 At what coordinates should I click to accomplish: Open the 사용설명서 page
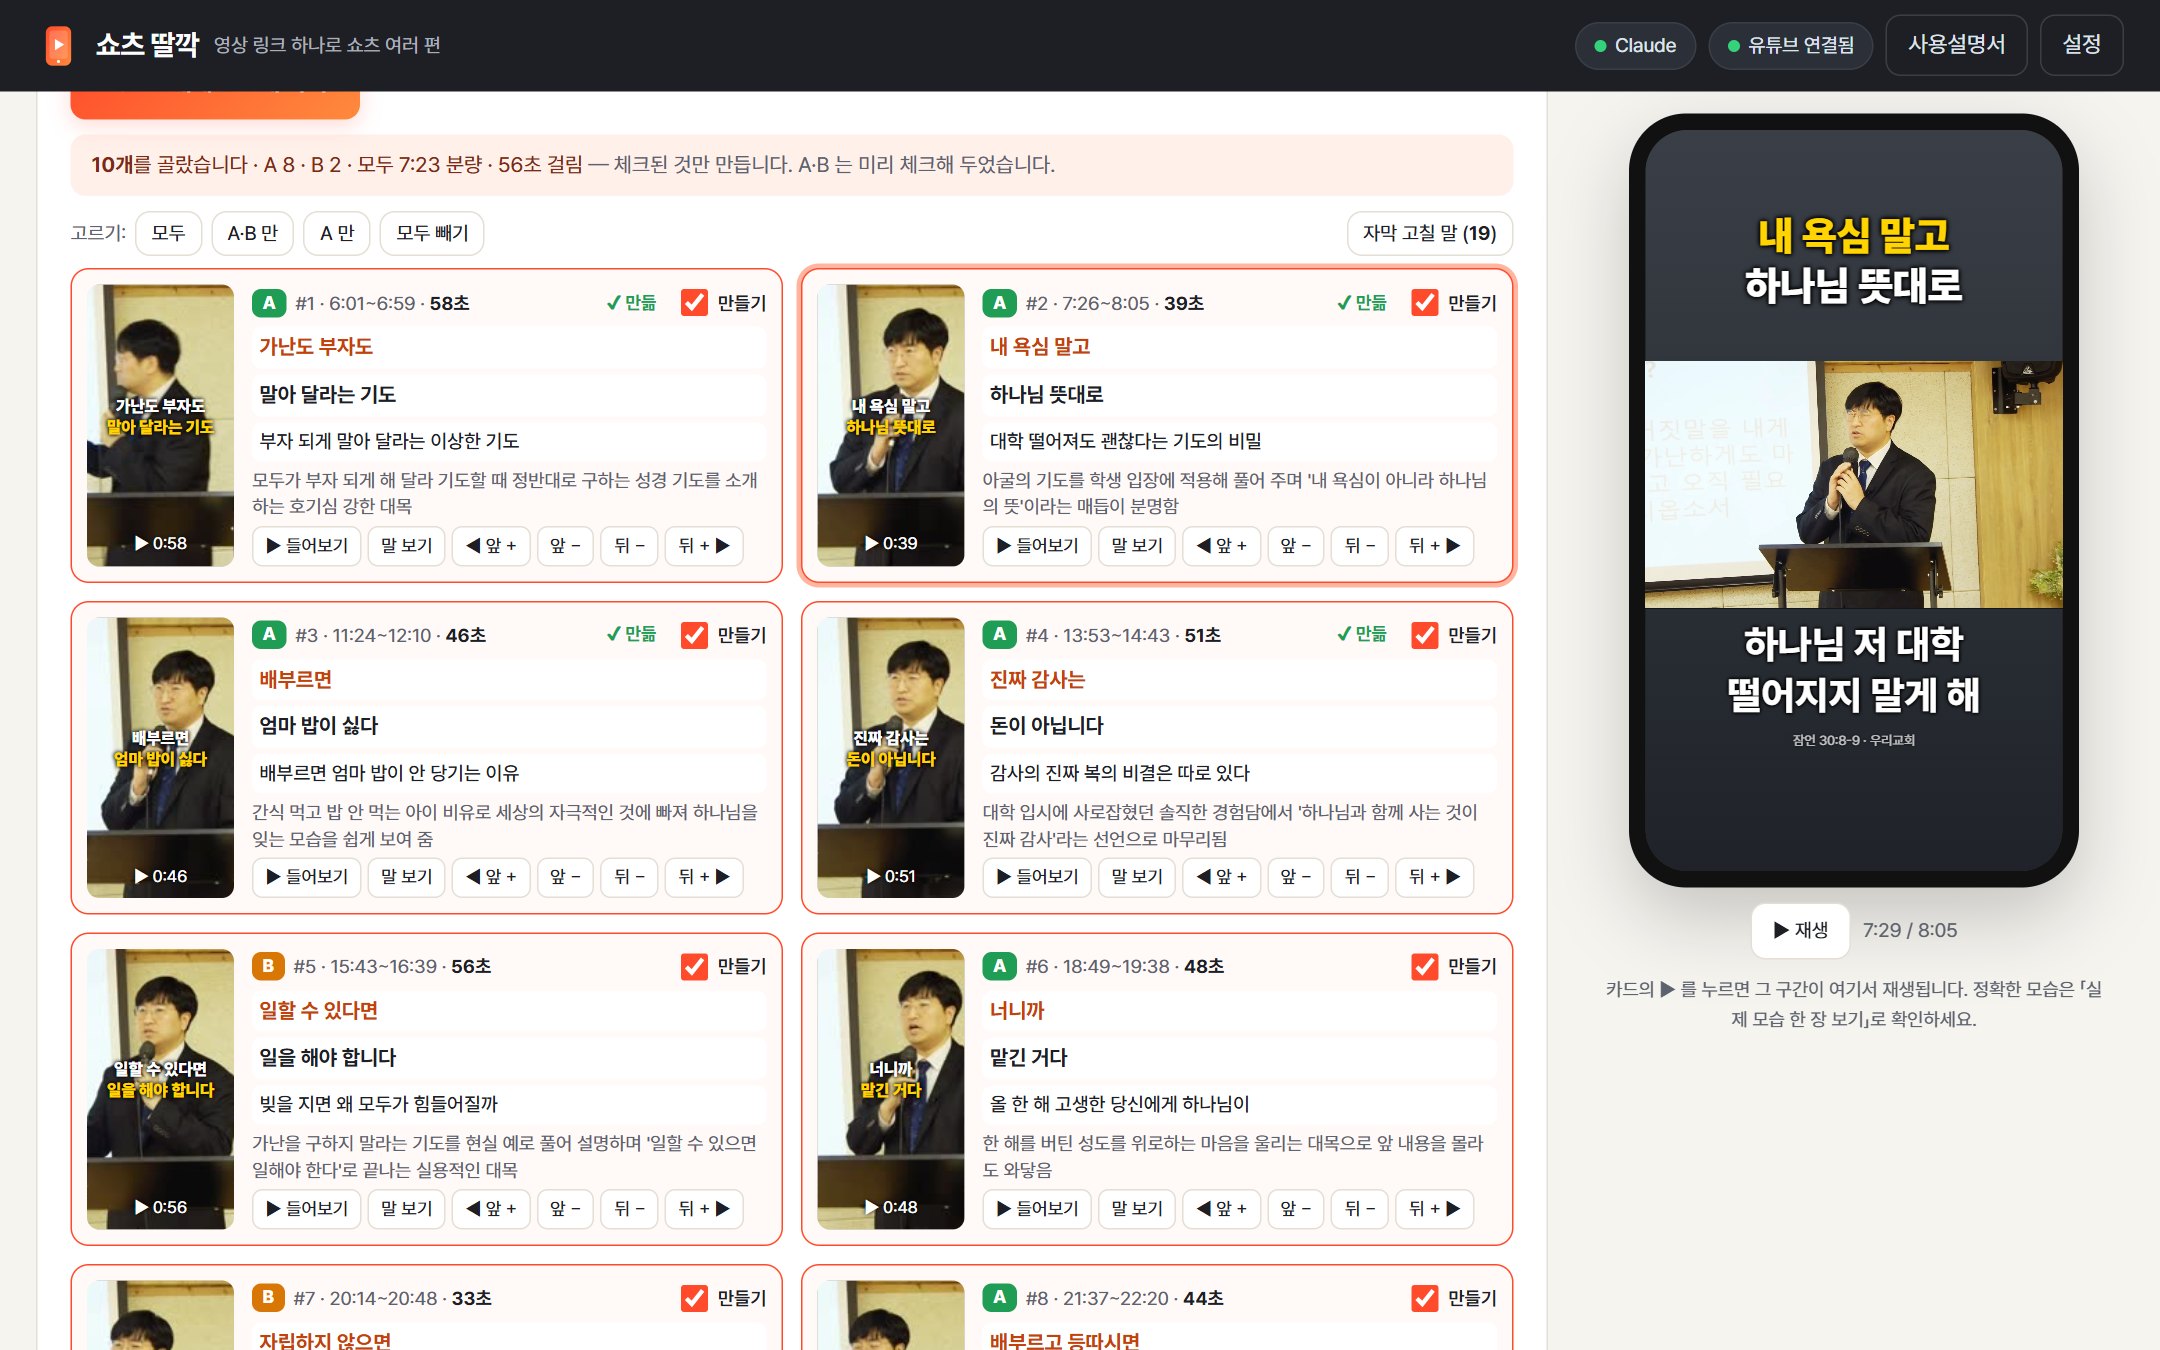click(1956, 45)
